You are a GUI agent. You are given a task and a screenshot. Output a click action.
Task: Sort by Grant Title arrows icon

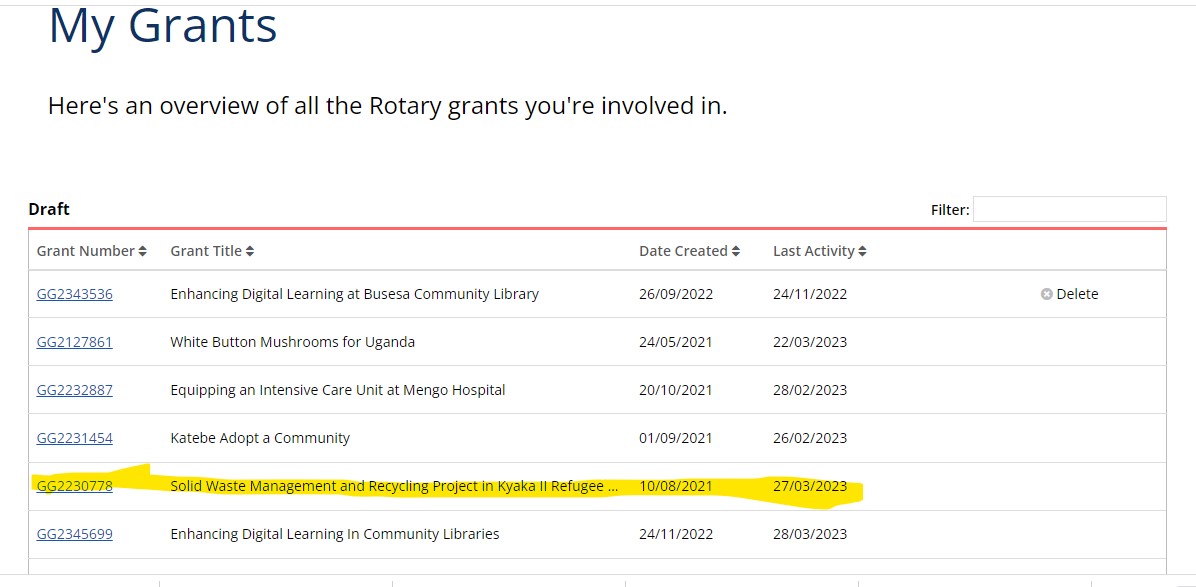coord(250,251)
